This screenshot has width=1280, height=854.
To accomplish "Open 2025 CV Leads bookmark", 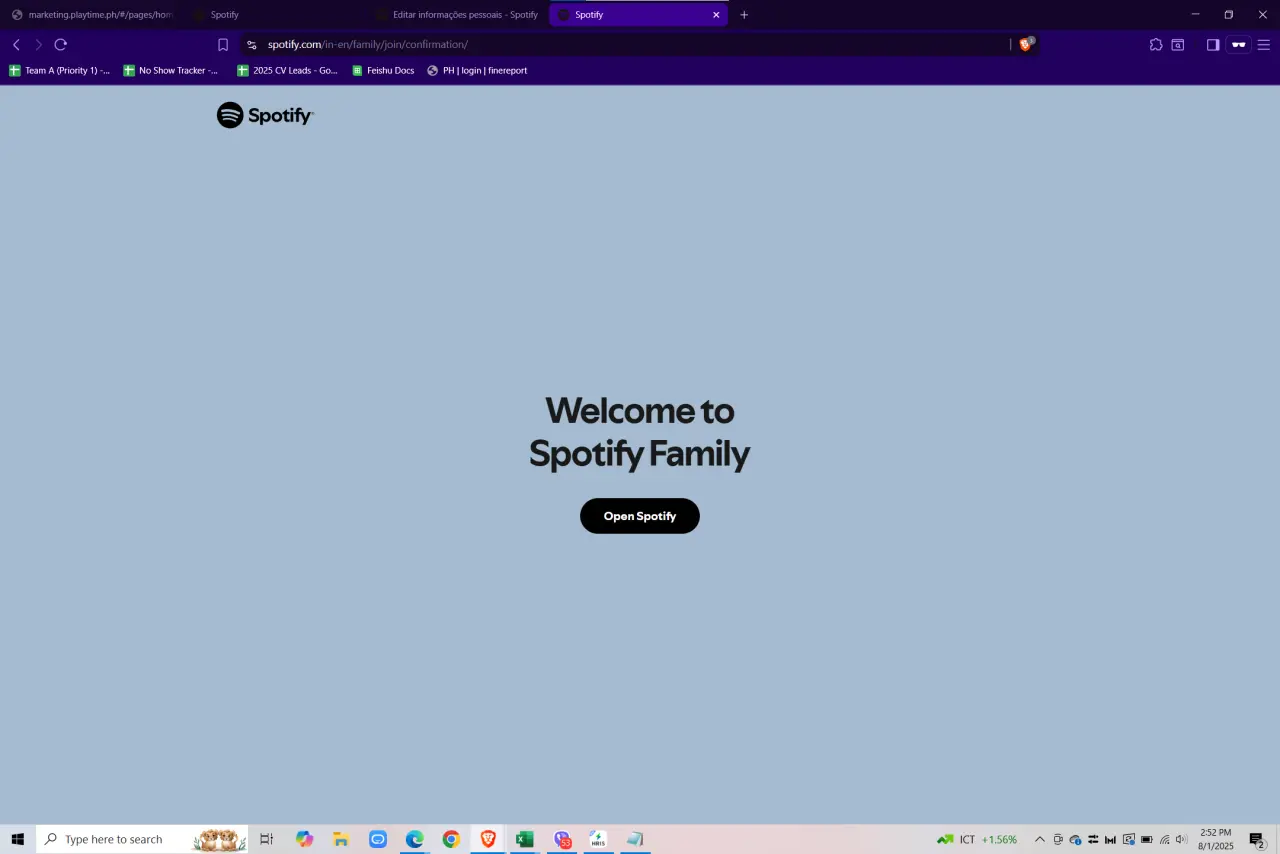I will pyautogui.click(x=287, y=71).
